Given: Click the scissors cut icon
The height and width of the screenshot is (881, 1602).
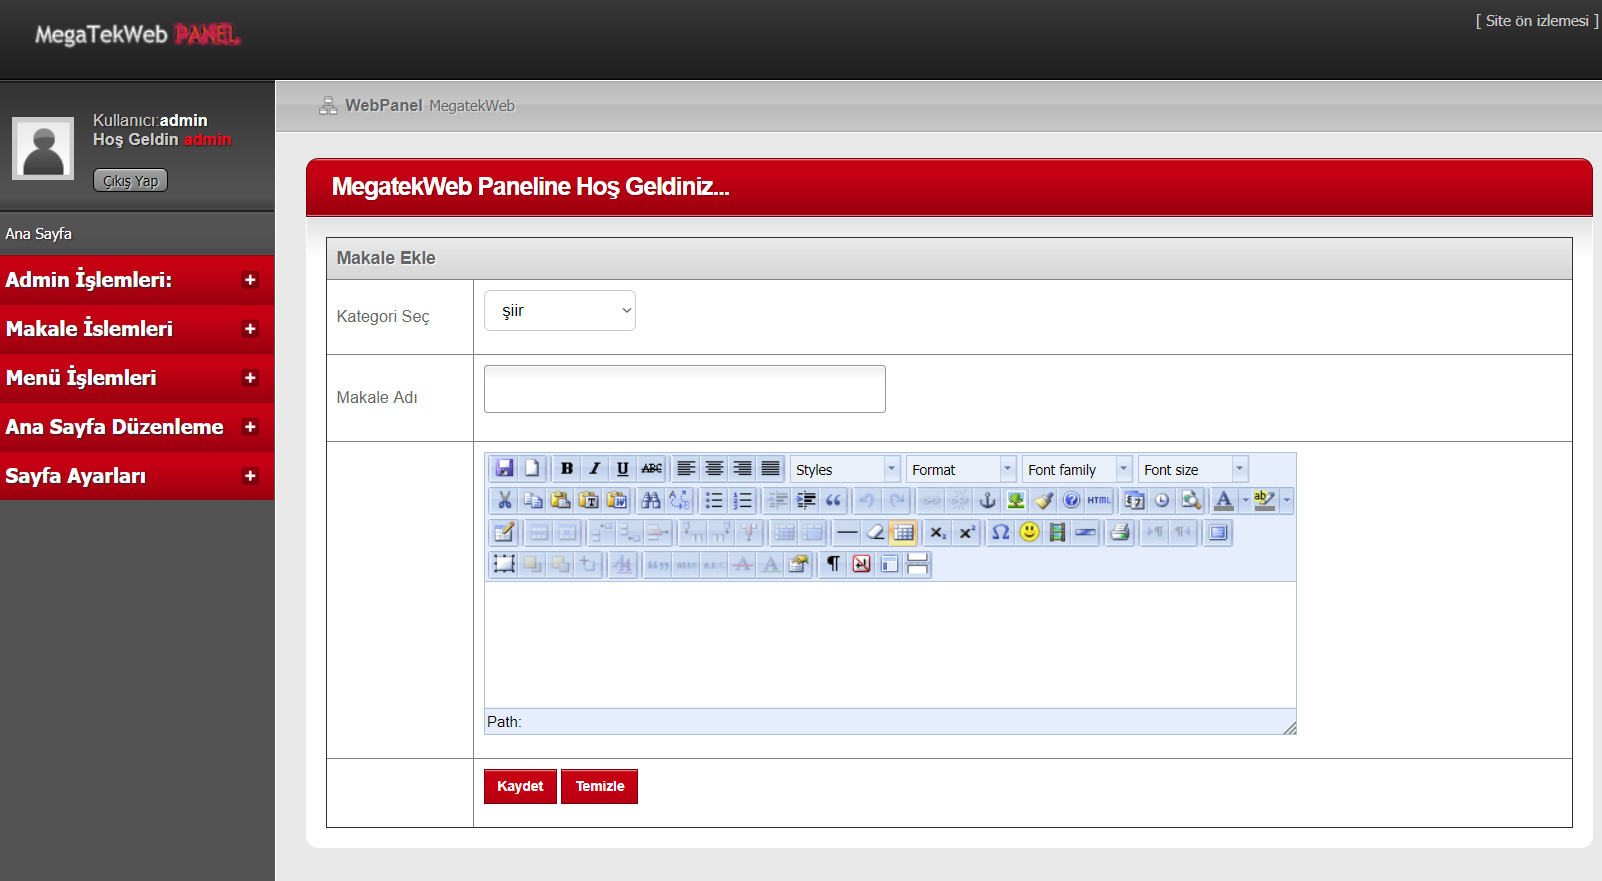Looking at the screenshot, I should pos(504,501).
